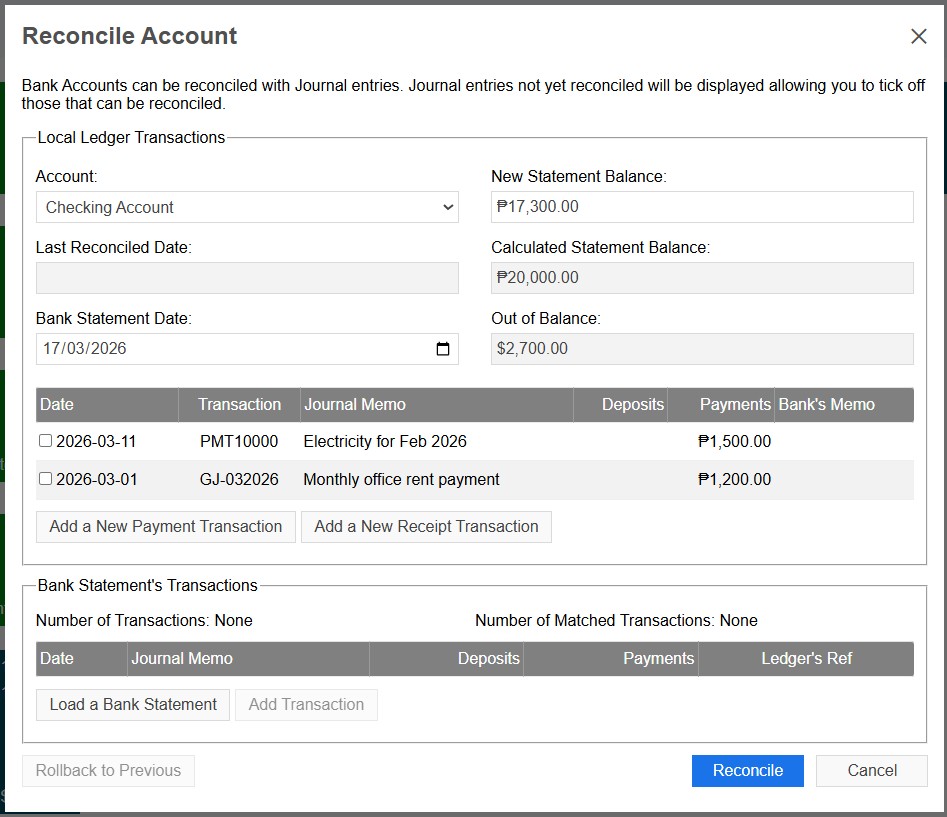Viewport: 947px width, 817px height.
Task: Click the Date column header in the transactions table
Action: [55, 404]
